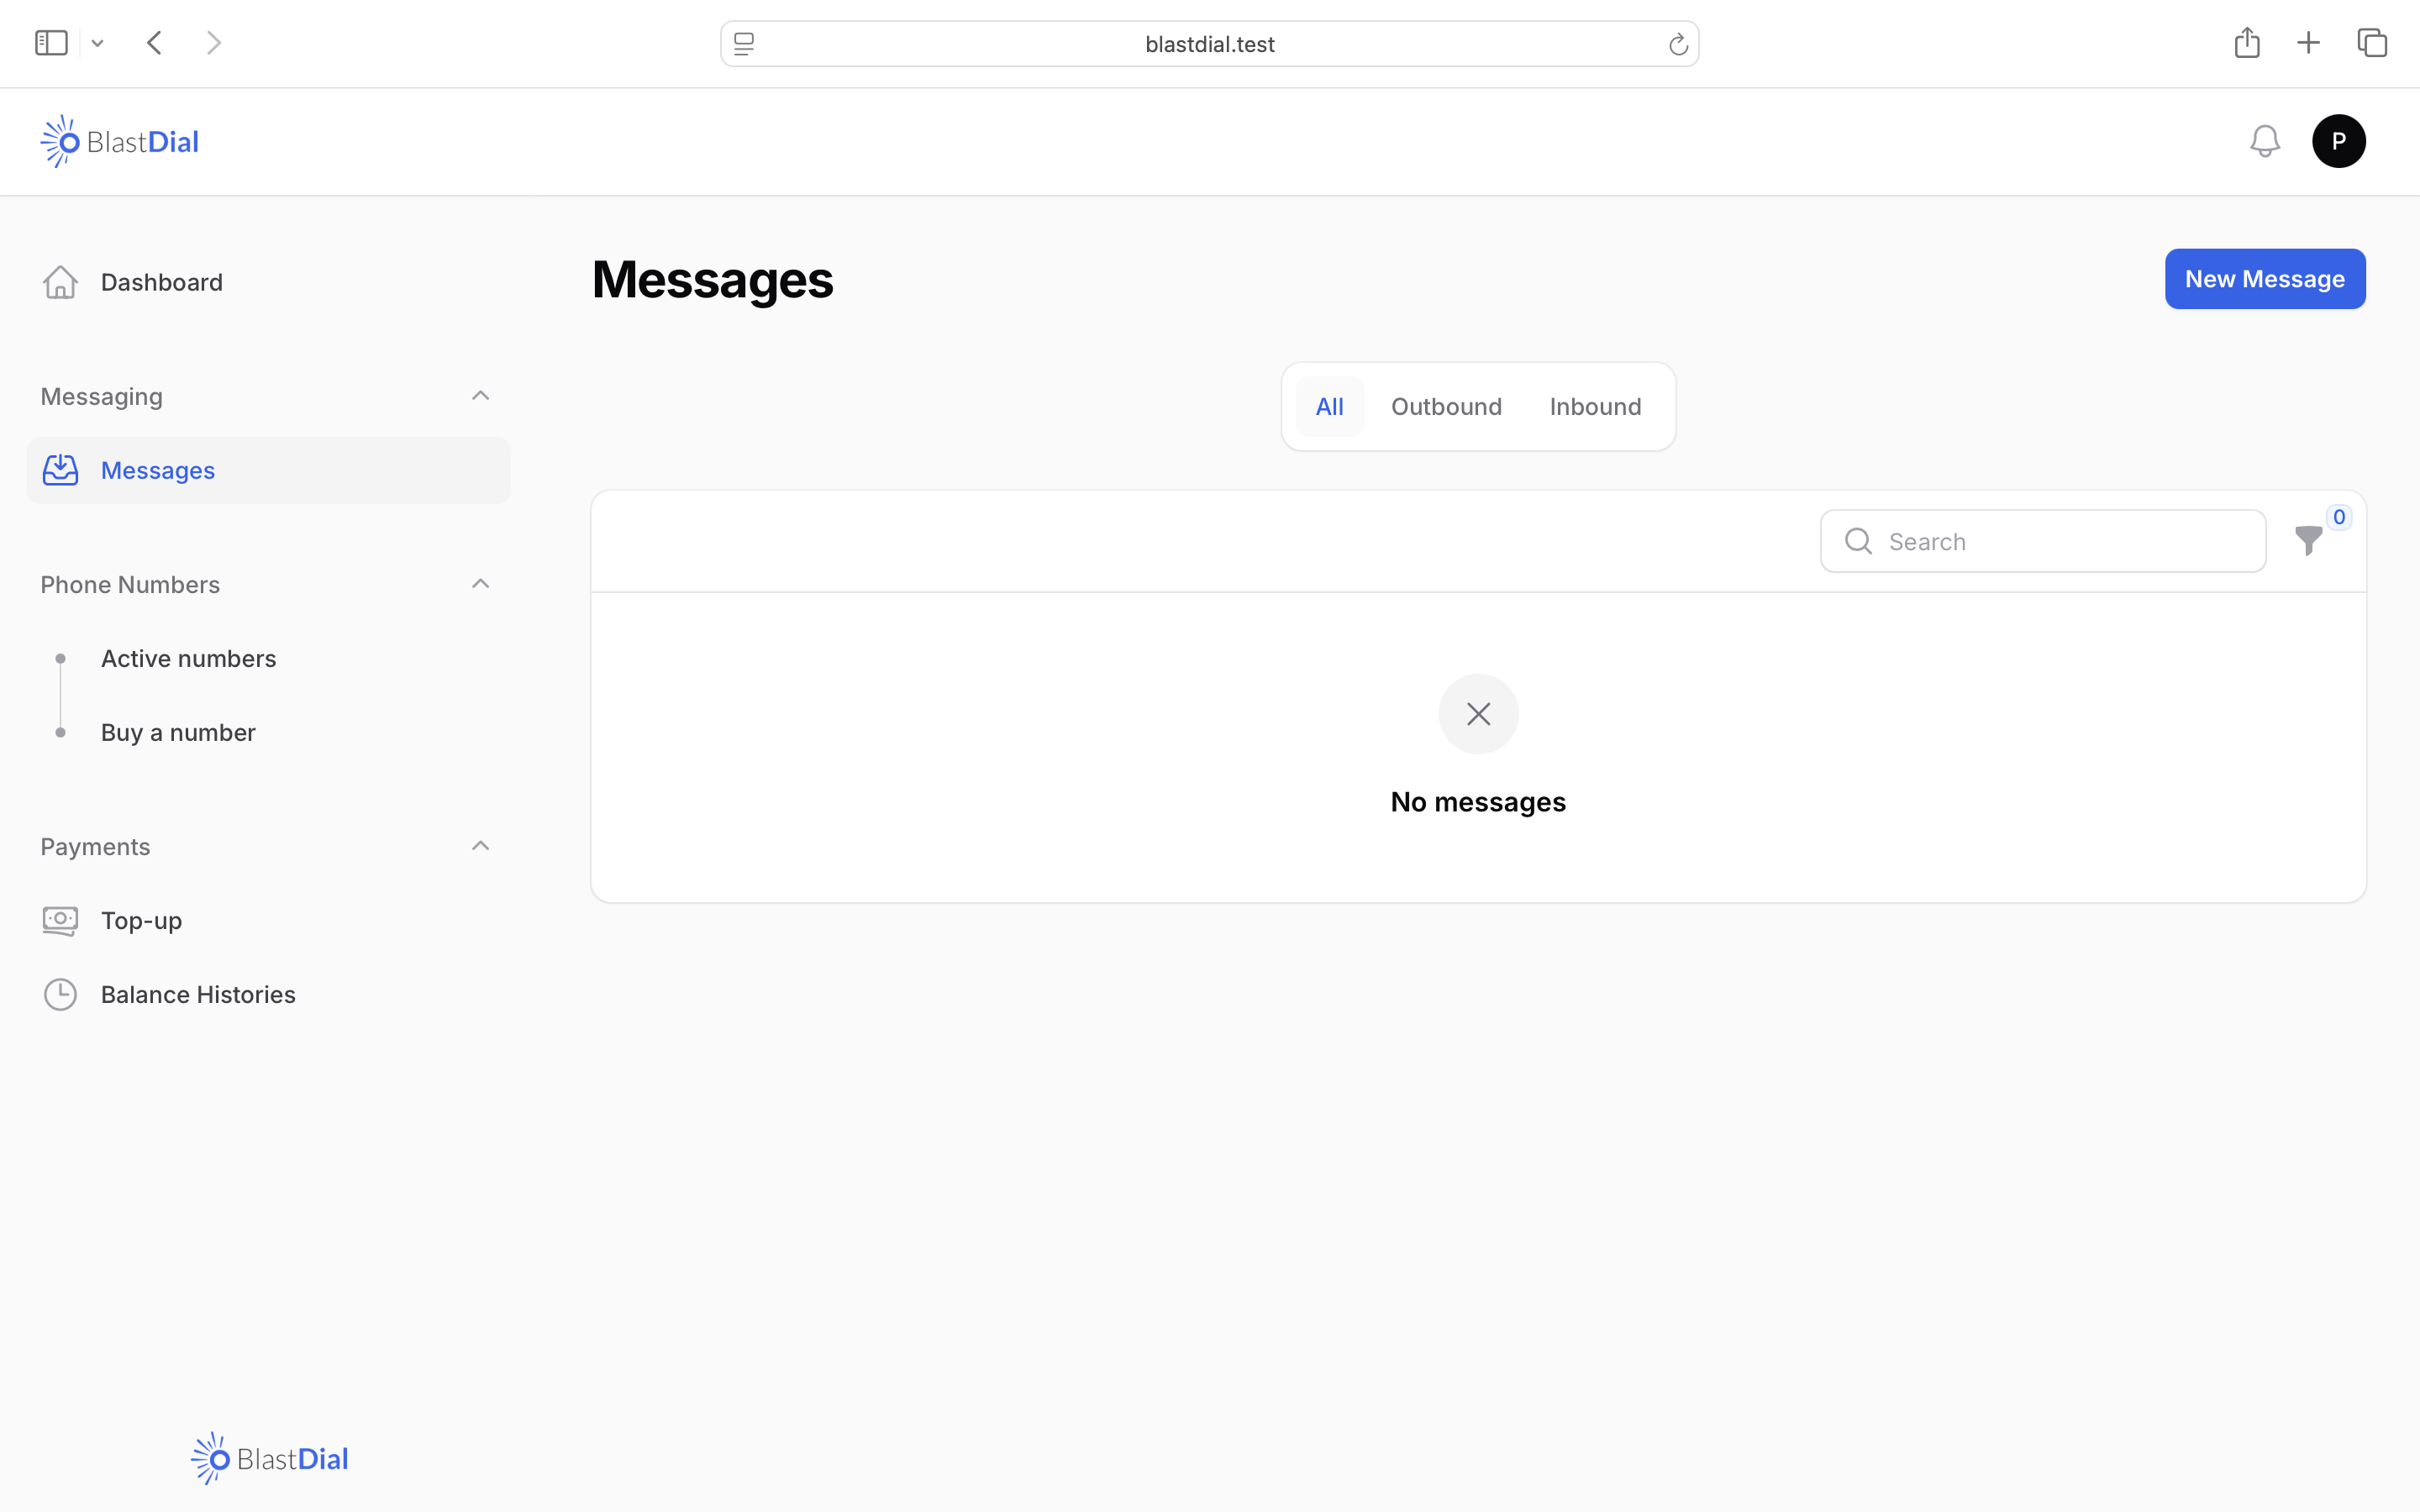The image size is (2420, 1512).
Task: Click the Top-up cash icon
Action: [x=60, y=920]
